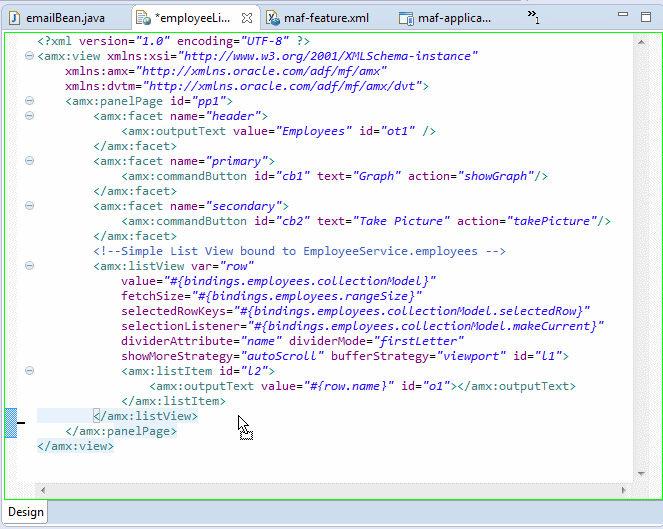Collapse the amx:view element fold

29,55
